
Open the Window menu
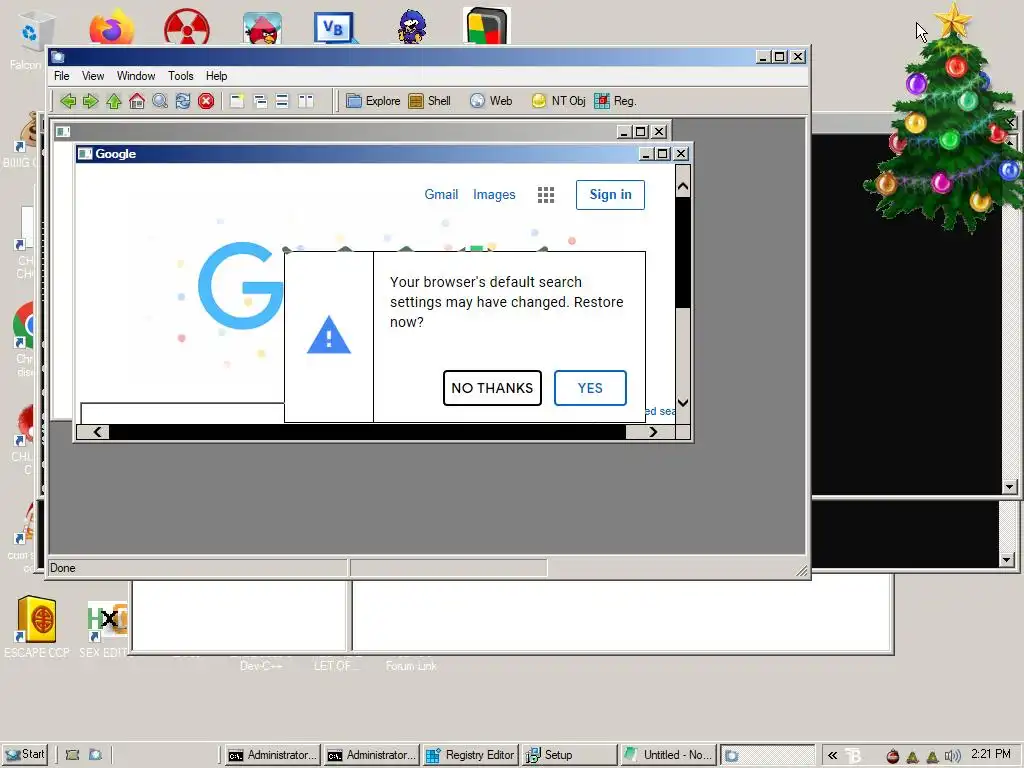[136, 76]
